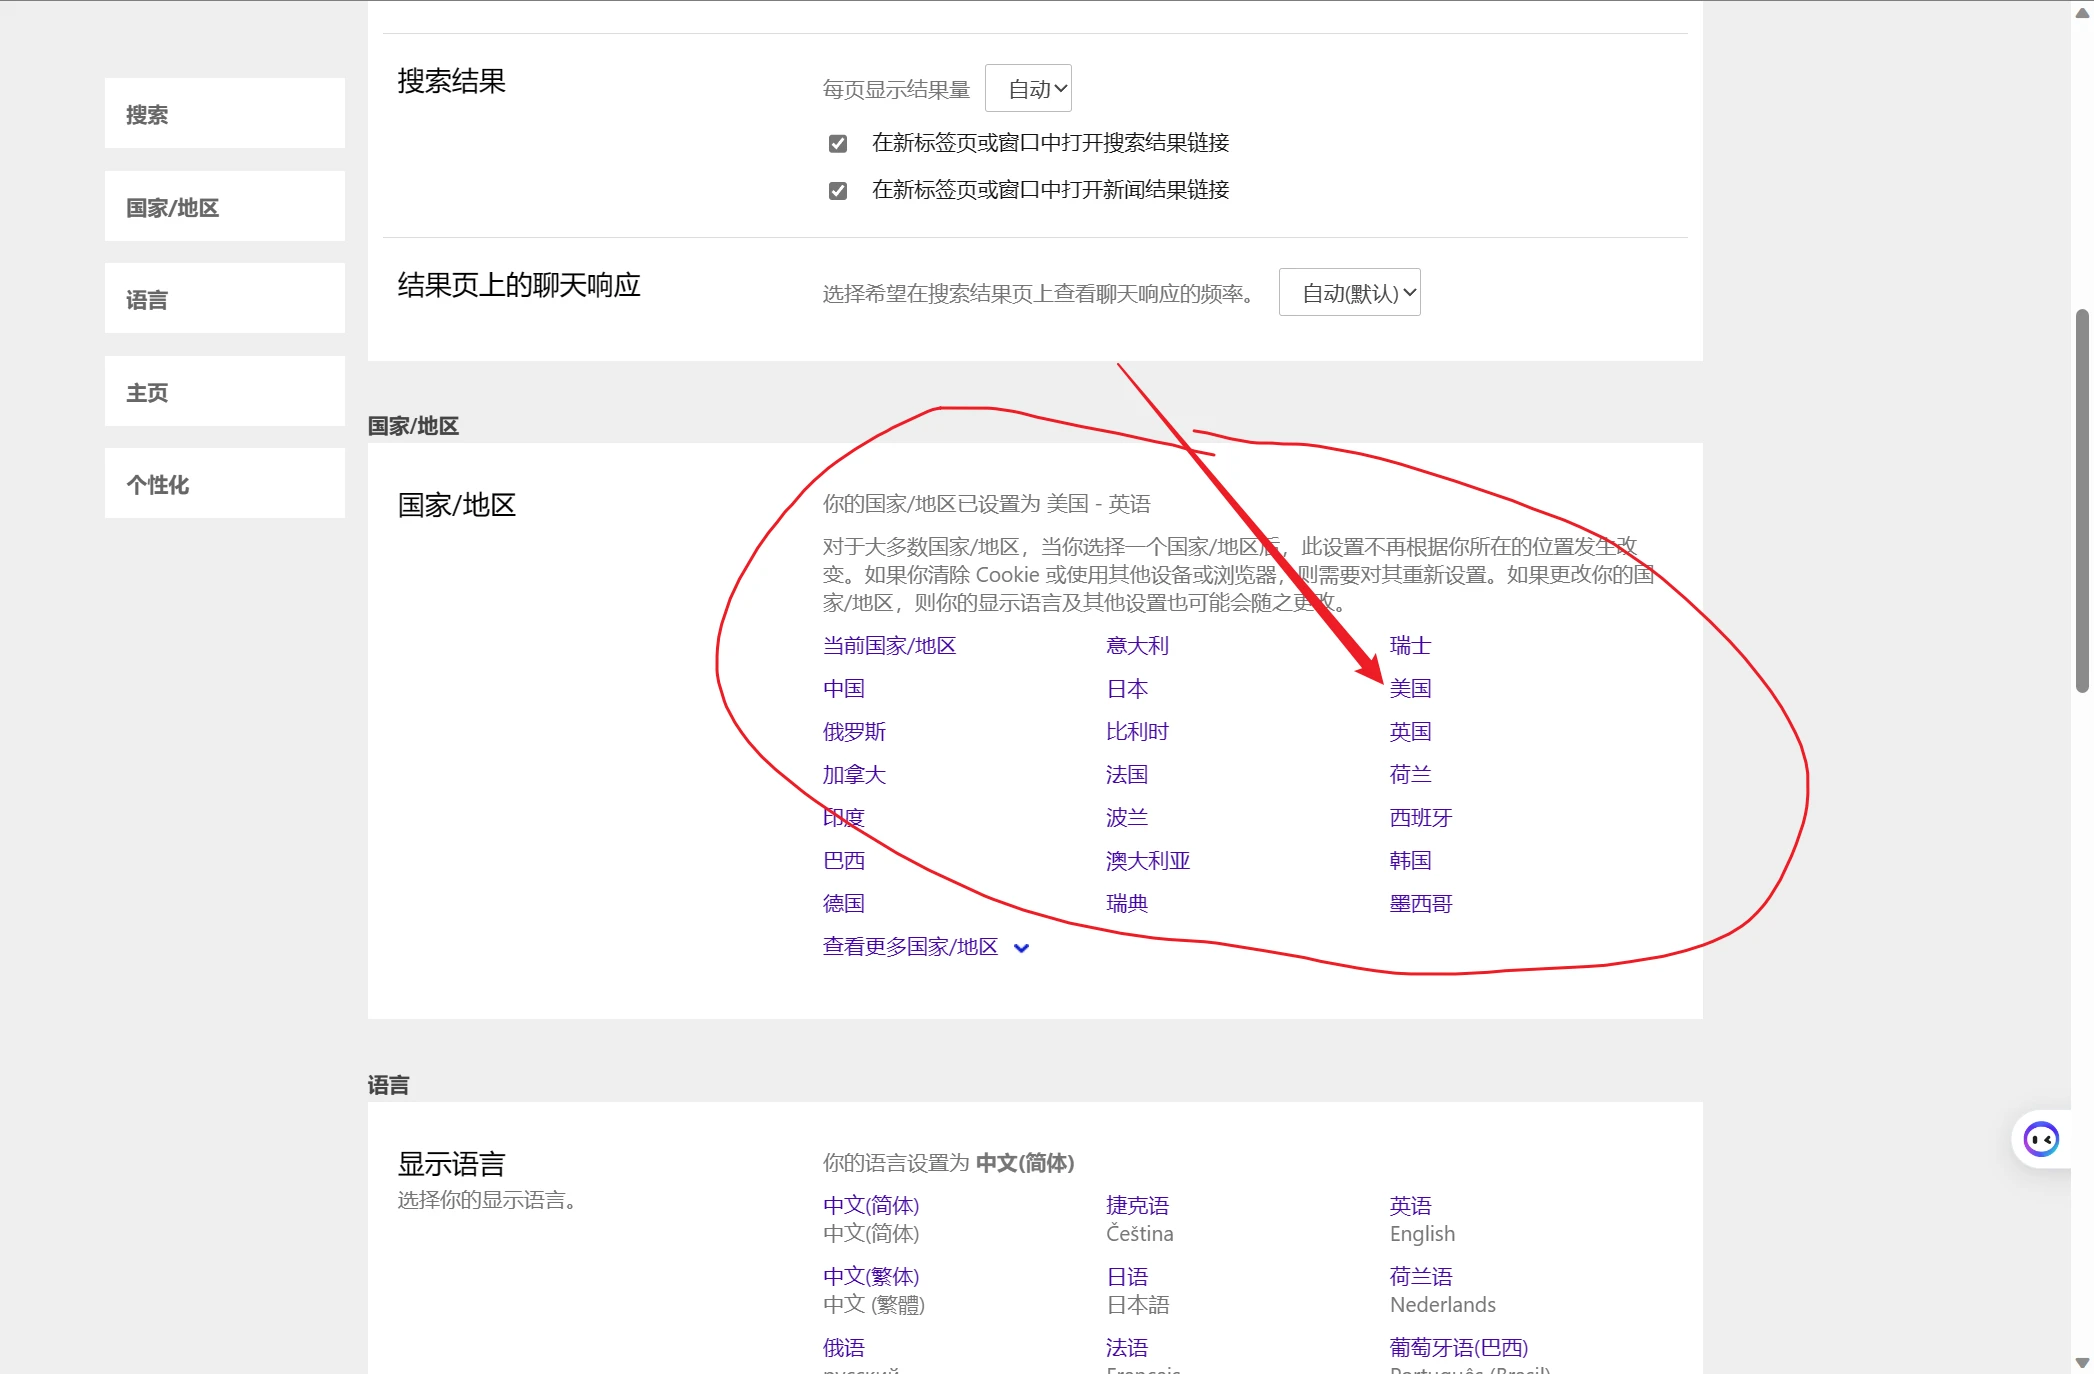This screenshot has height=1374, width=2094.
Task: Select the 搜索 sidebar tab
Action: tap(225, 114)
